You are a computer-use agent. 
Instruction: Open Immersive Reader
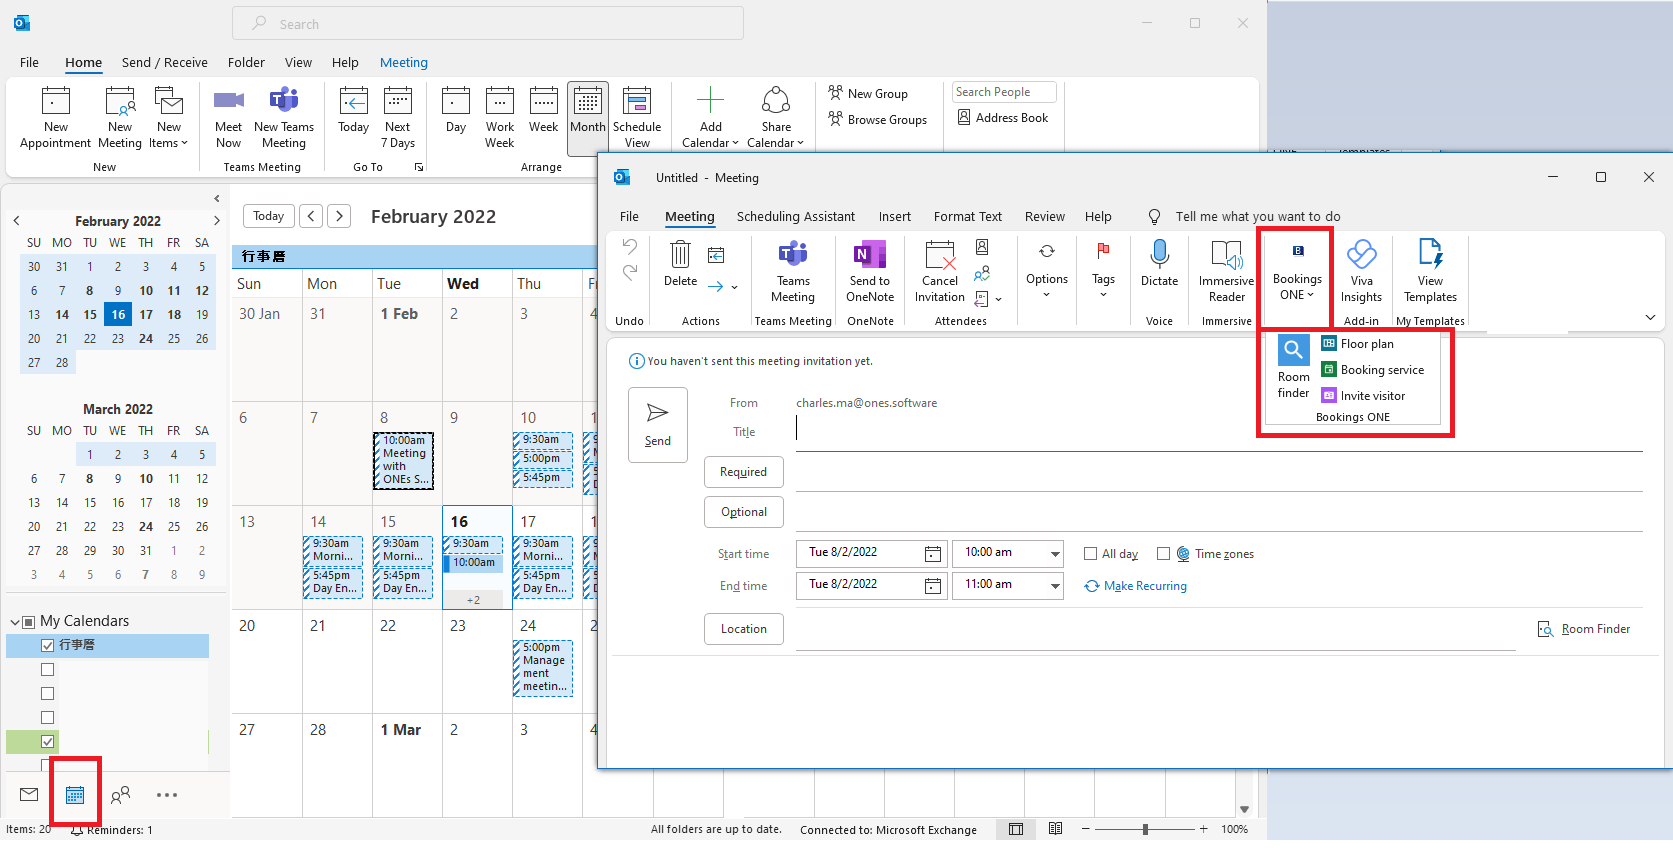click(x=1226, y=256)
